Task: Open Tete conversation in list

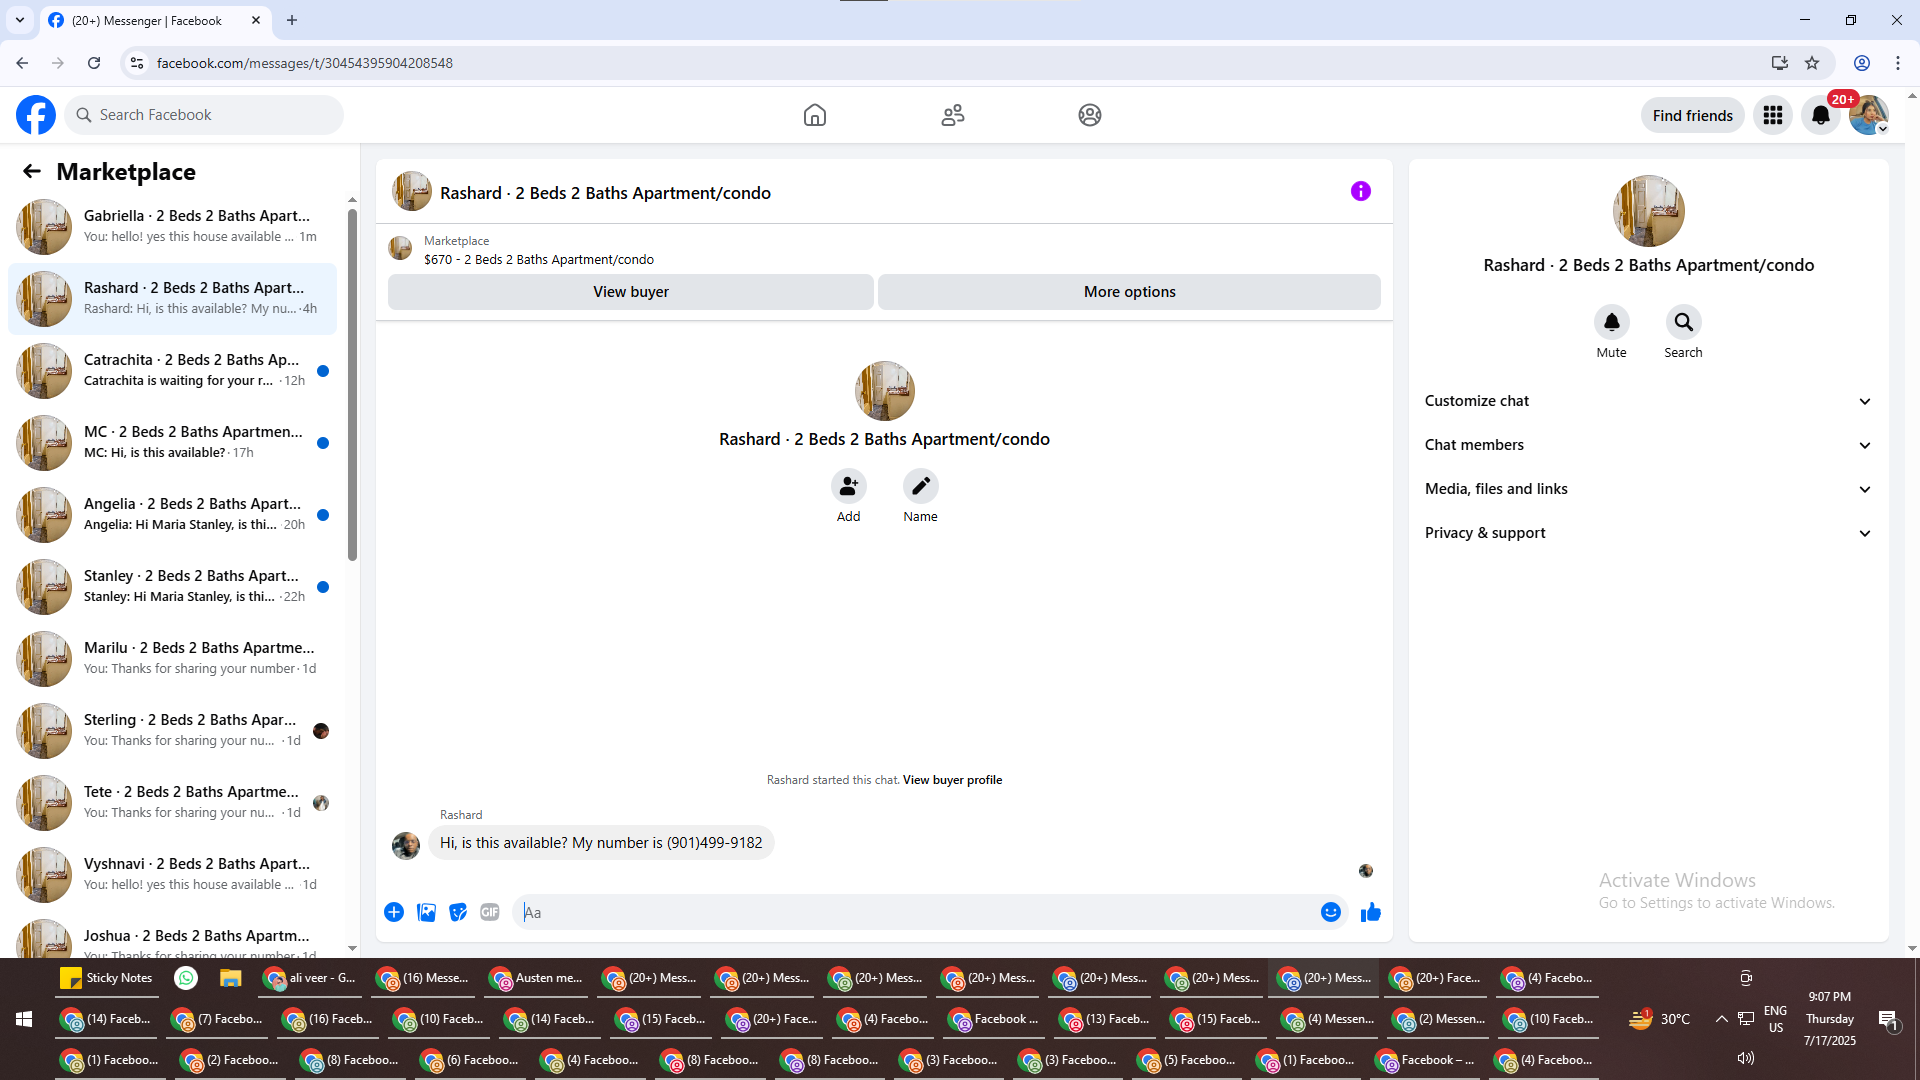Action: point(172,803)
